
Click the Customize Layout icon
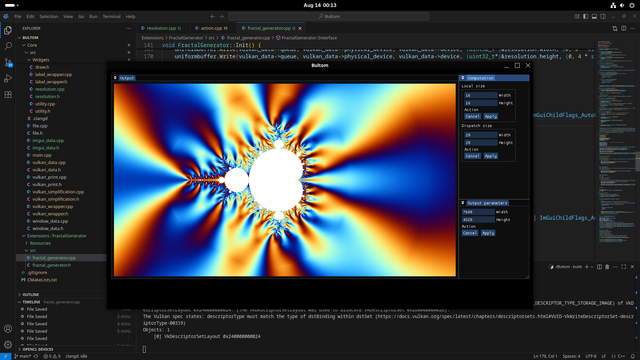point(577,16)
